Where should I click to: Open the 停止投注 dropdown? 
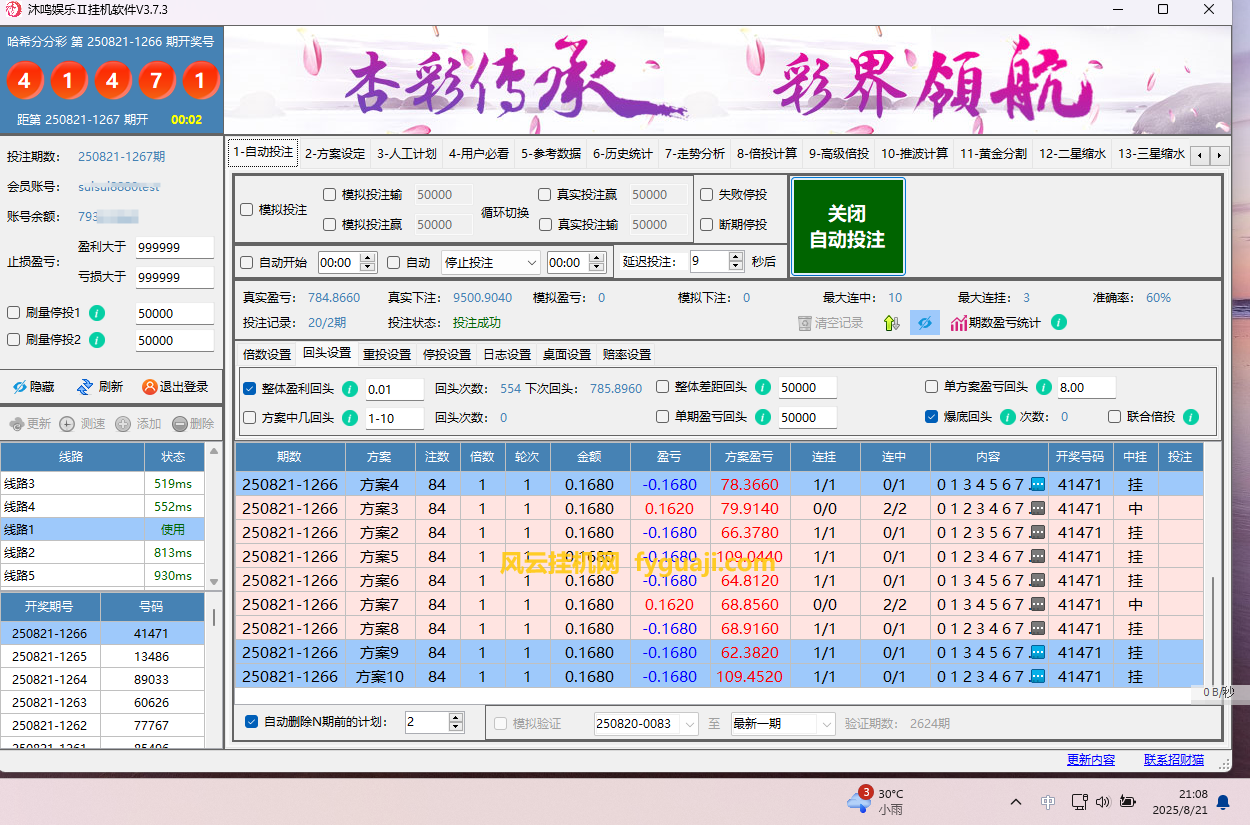click(490, 263)
